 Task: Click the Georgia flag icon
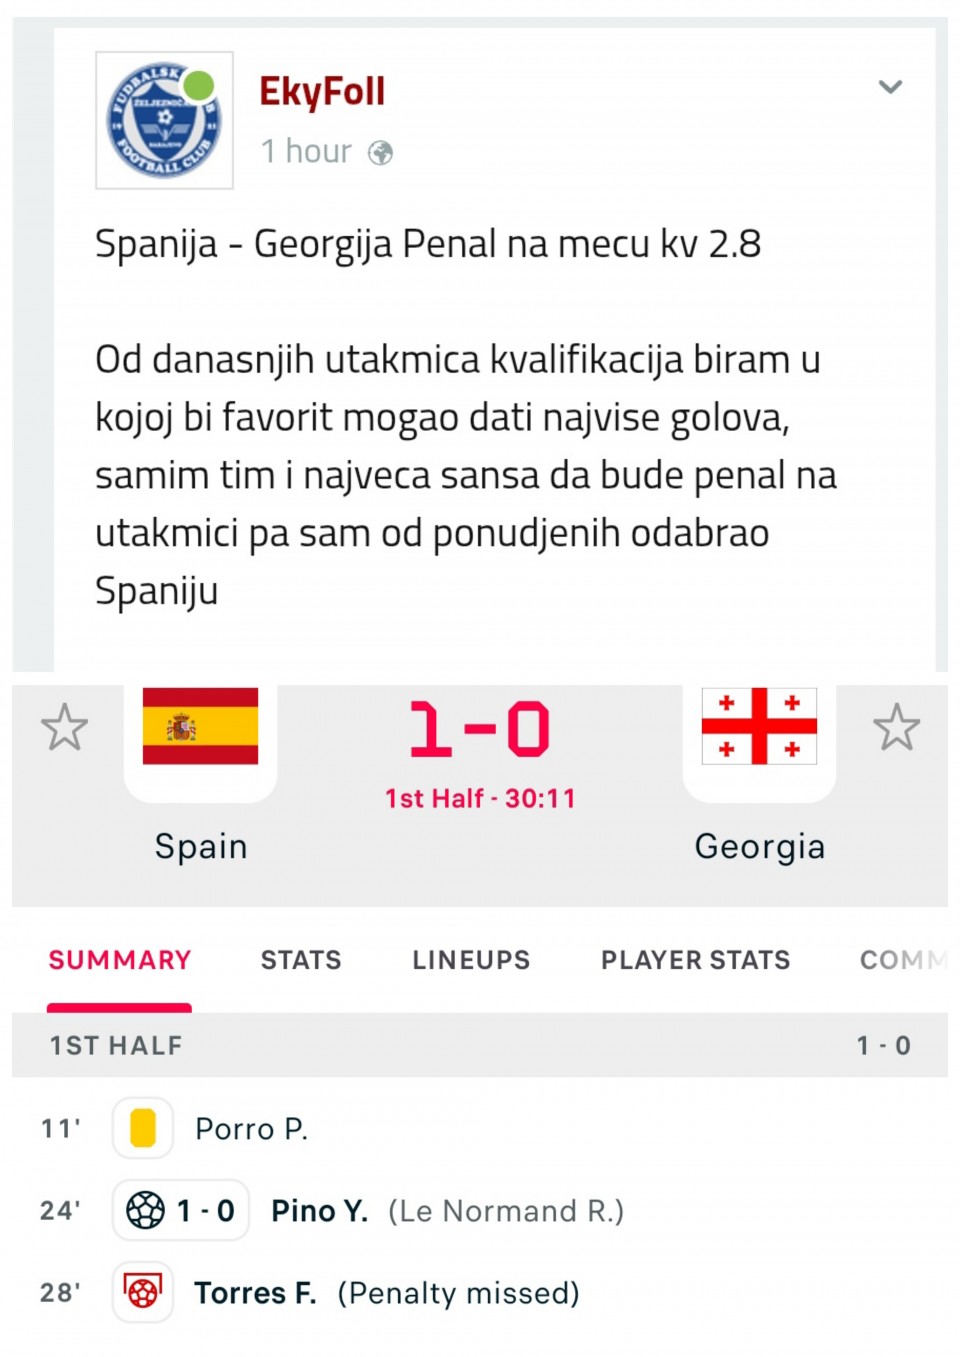759,726
